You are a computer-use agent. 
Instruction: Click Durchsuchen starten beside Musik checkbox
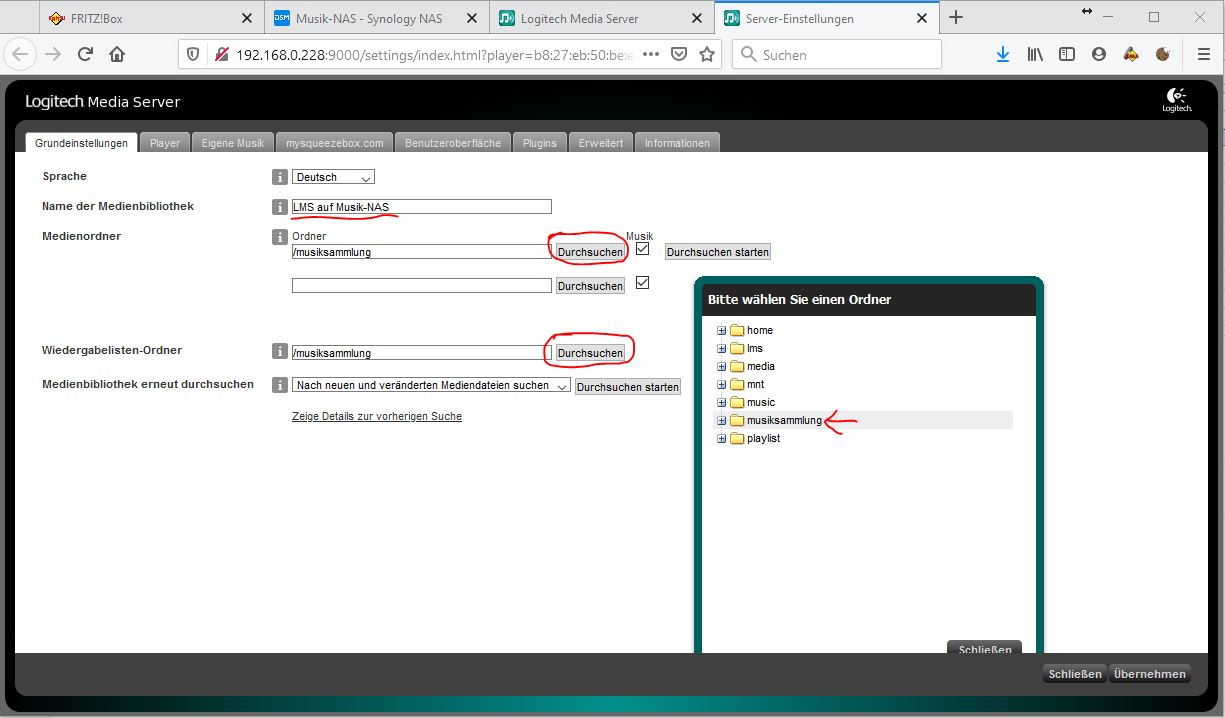[718, 252]
